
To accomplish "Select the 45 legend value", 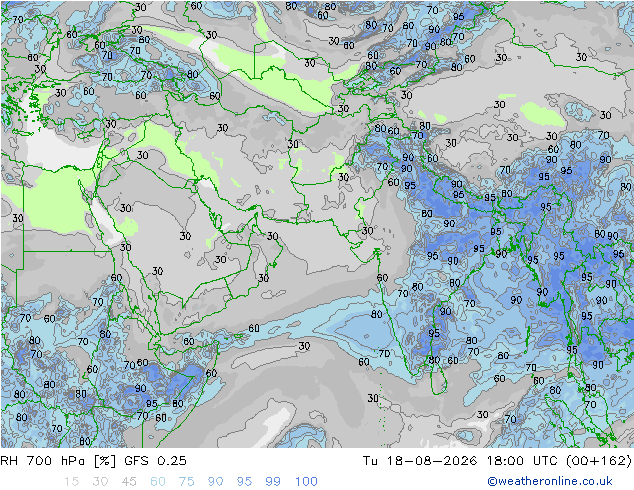I will (x=129, y=481).
